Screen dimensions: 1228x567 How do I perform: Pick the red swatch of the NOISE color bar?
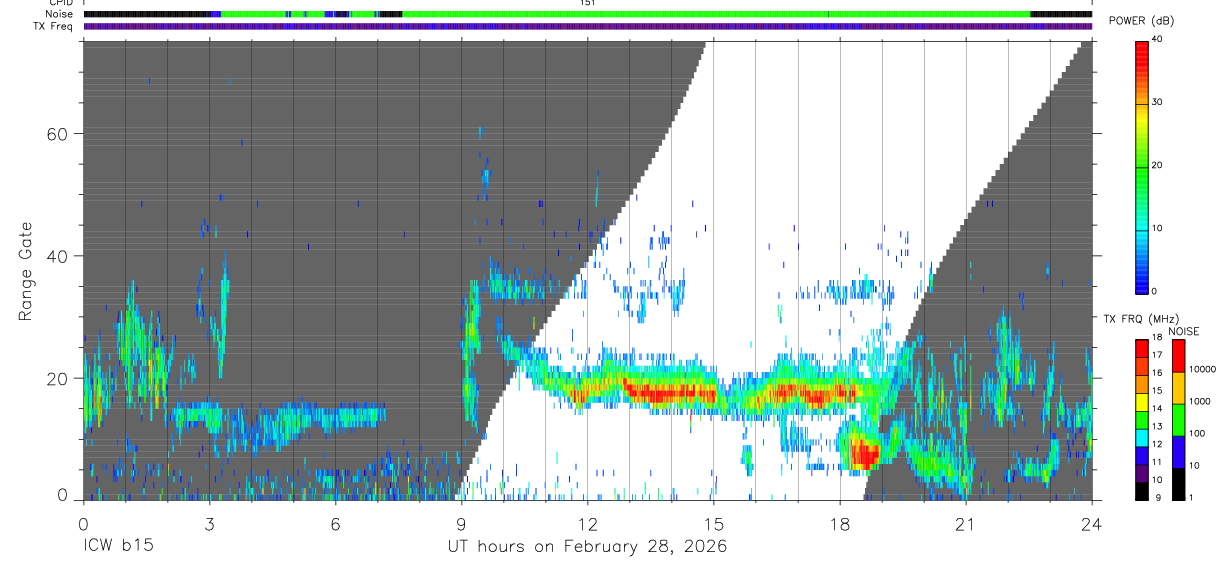(1177, 355)
